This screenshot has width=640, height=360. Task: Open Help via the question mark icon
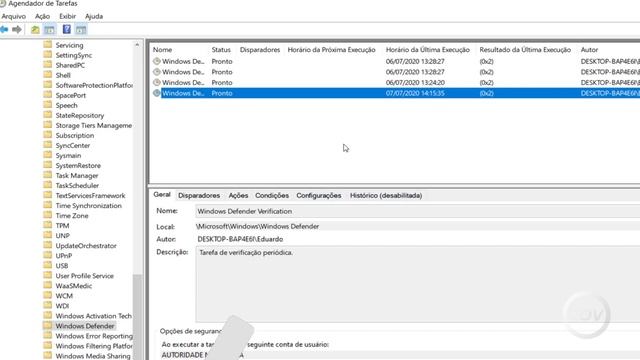pyautogui.click(x=67, y=29)
